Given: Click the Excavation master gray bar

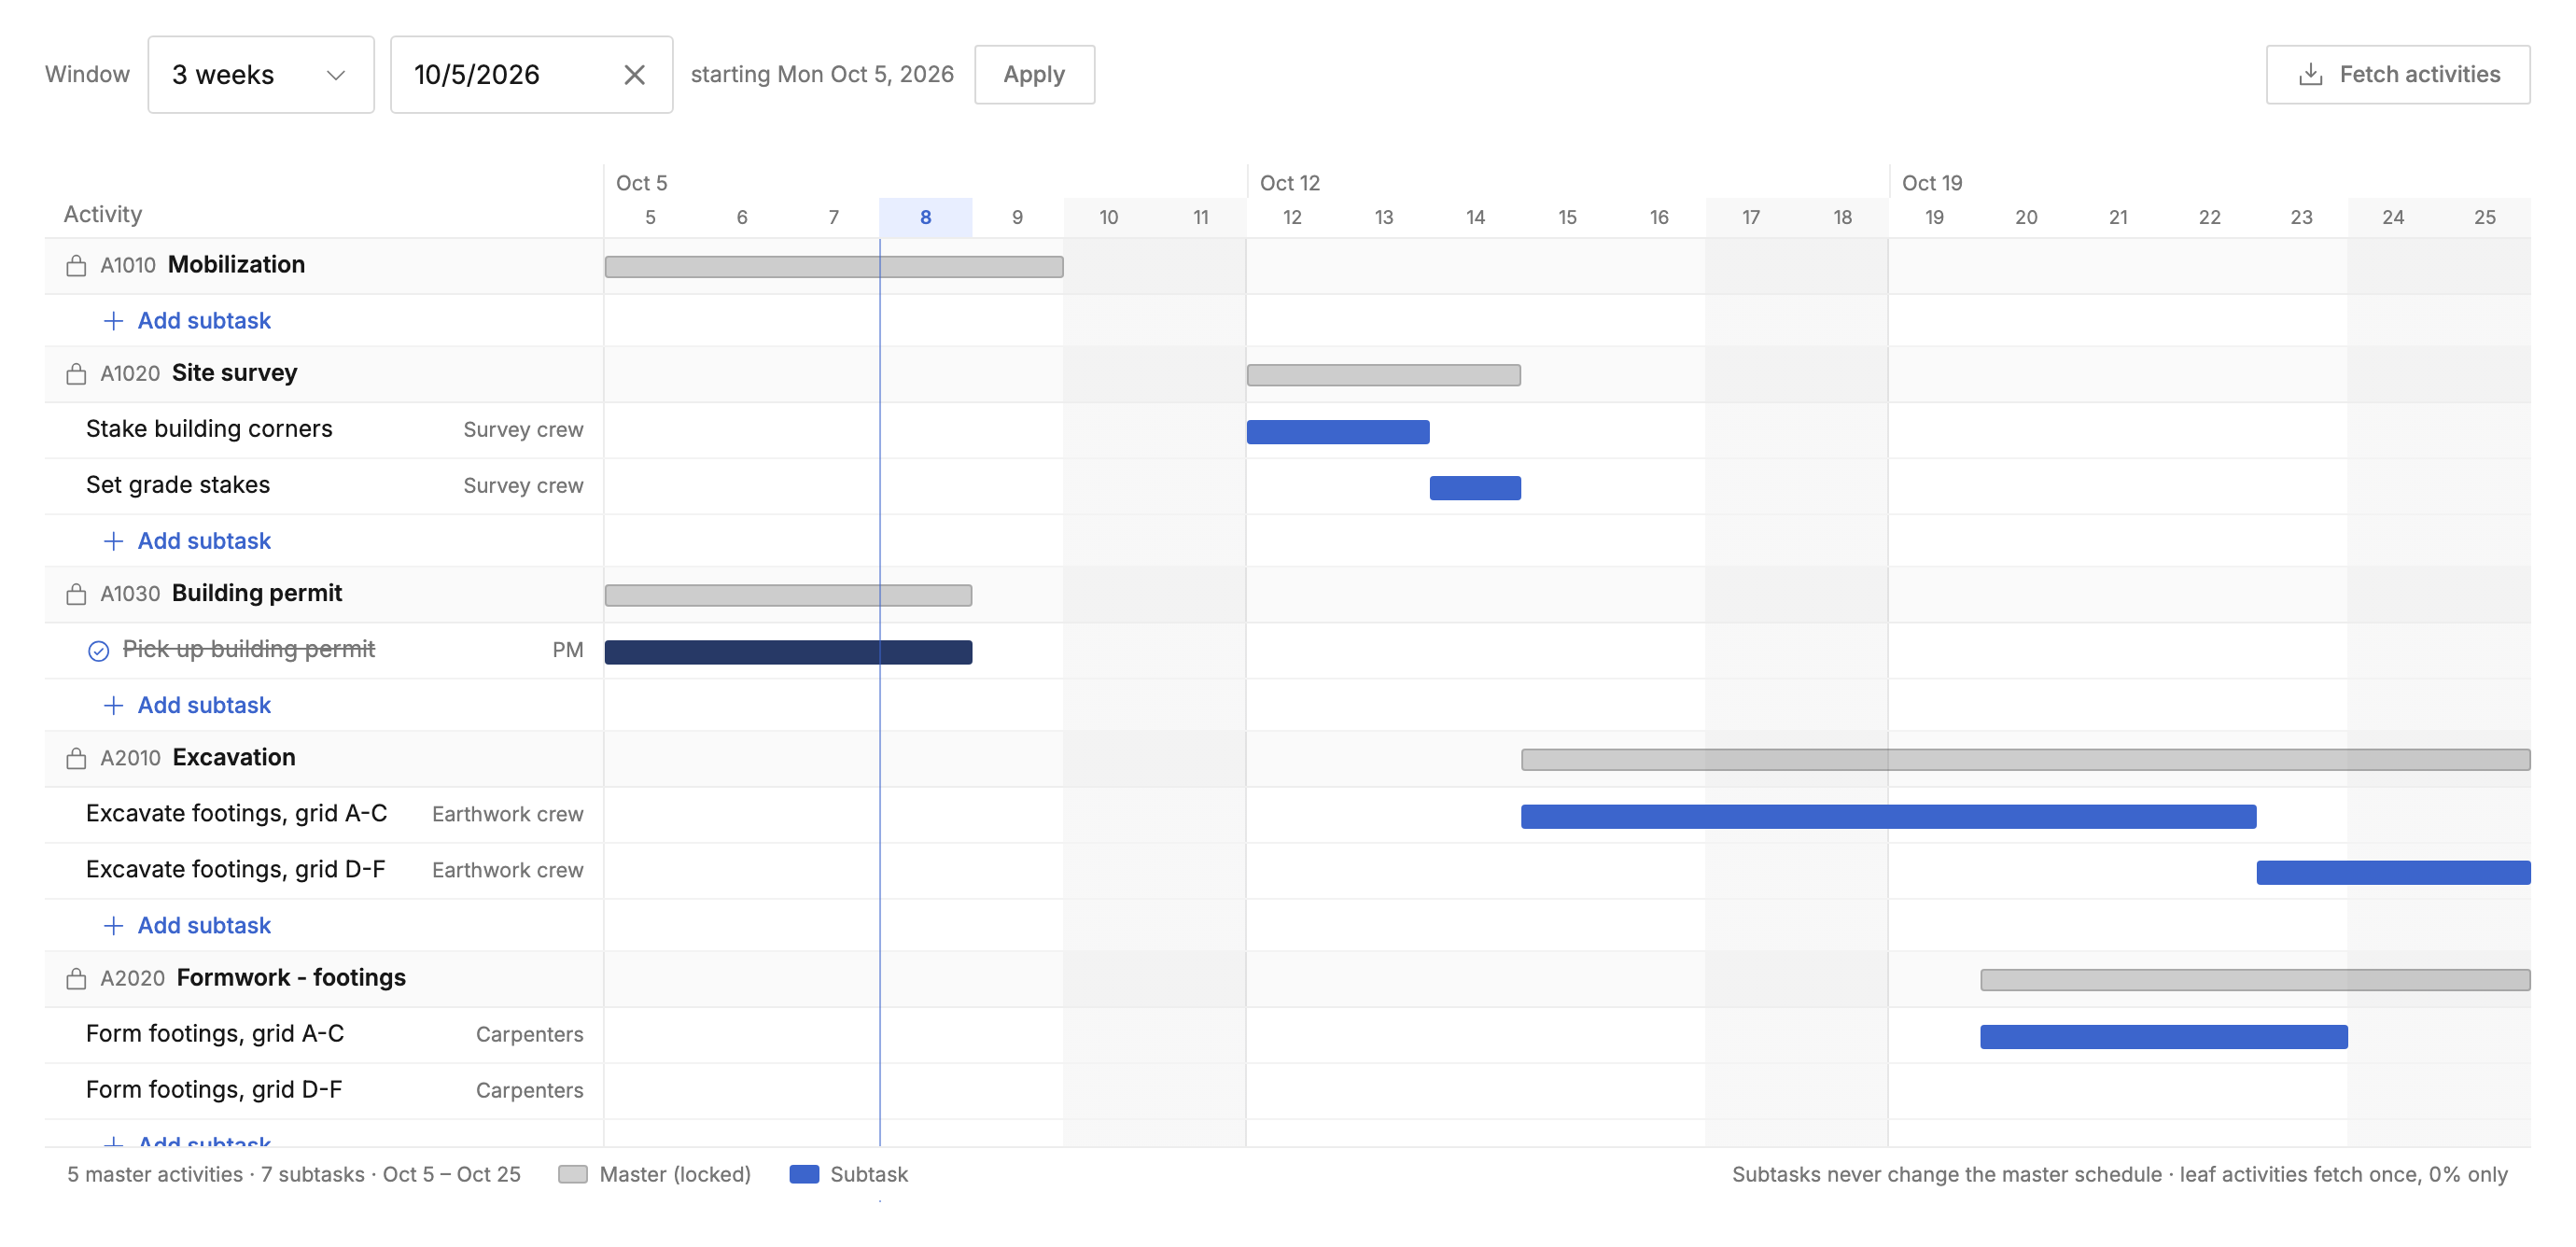Looking at the screenshot, I should [x=2026, y=760].
